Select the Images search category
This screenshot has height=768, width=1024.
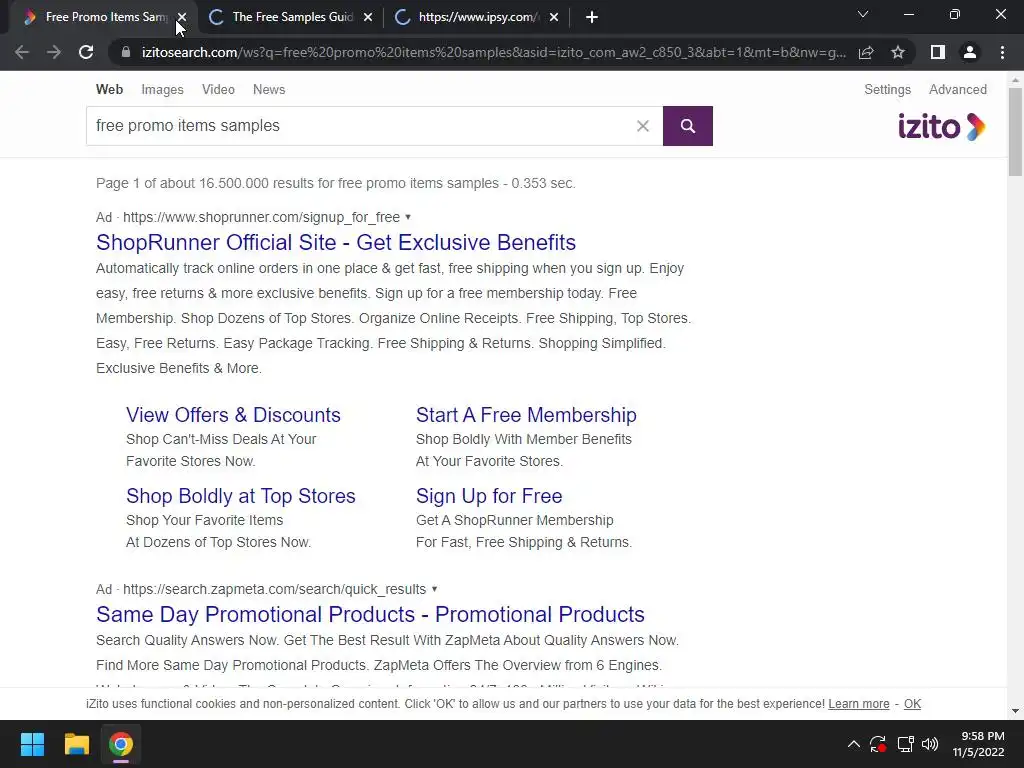click(163, 89)
